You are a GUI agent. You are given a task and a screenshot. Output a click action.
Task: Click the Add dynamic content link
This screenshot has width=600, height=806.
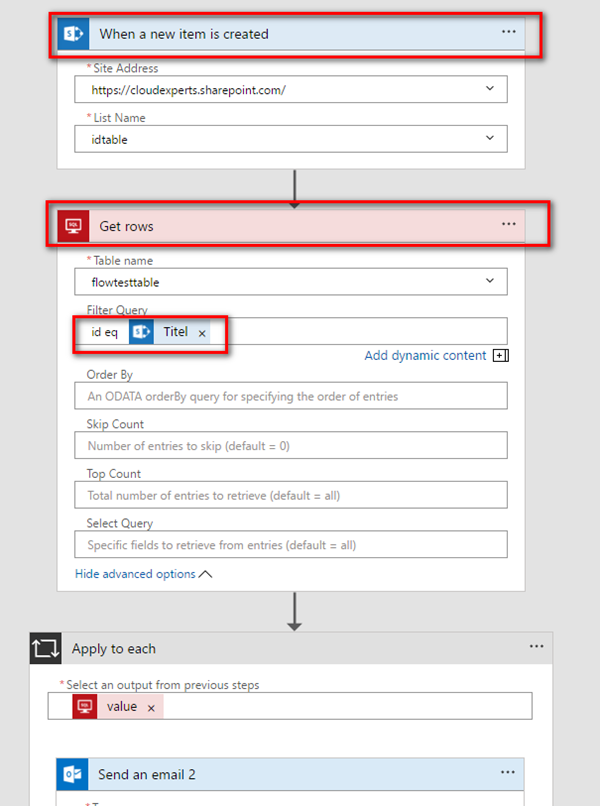(x=425, y=355)
